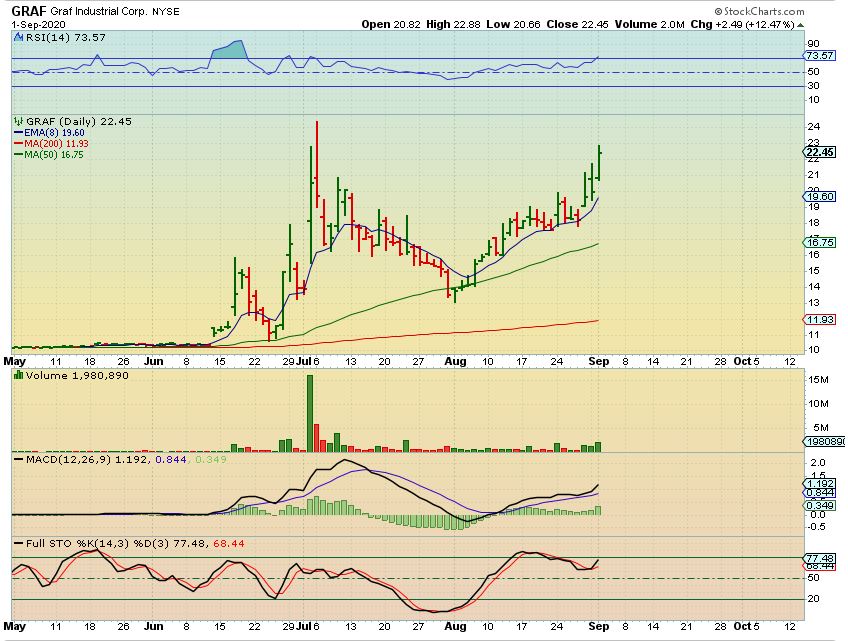Image resolution: width=848 pixels, height=641 pixels.
Task: Click the 1.192 MACD value tag on right axis
Action: 819,482
